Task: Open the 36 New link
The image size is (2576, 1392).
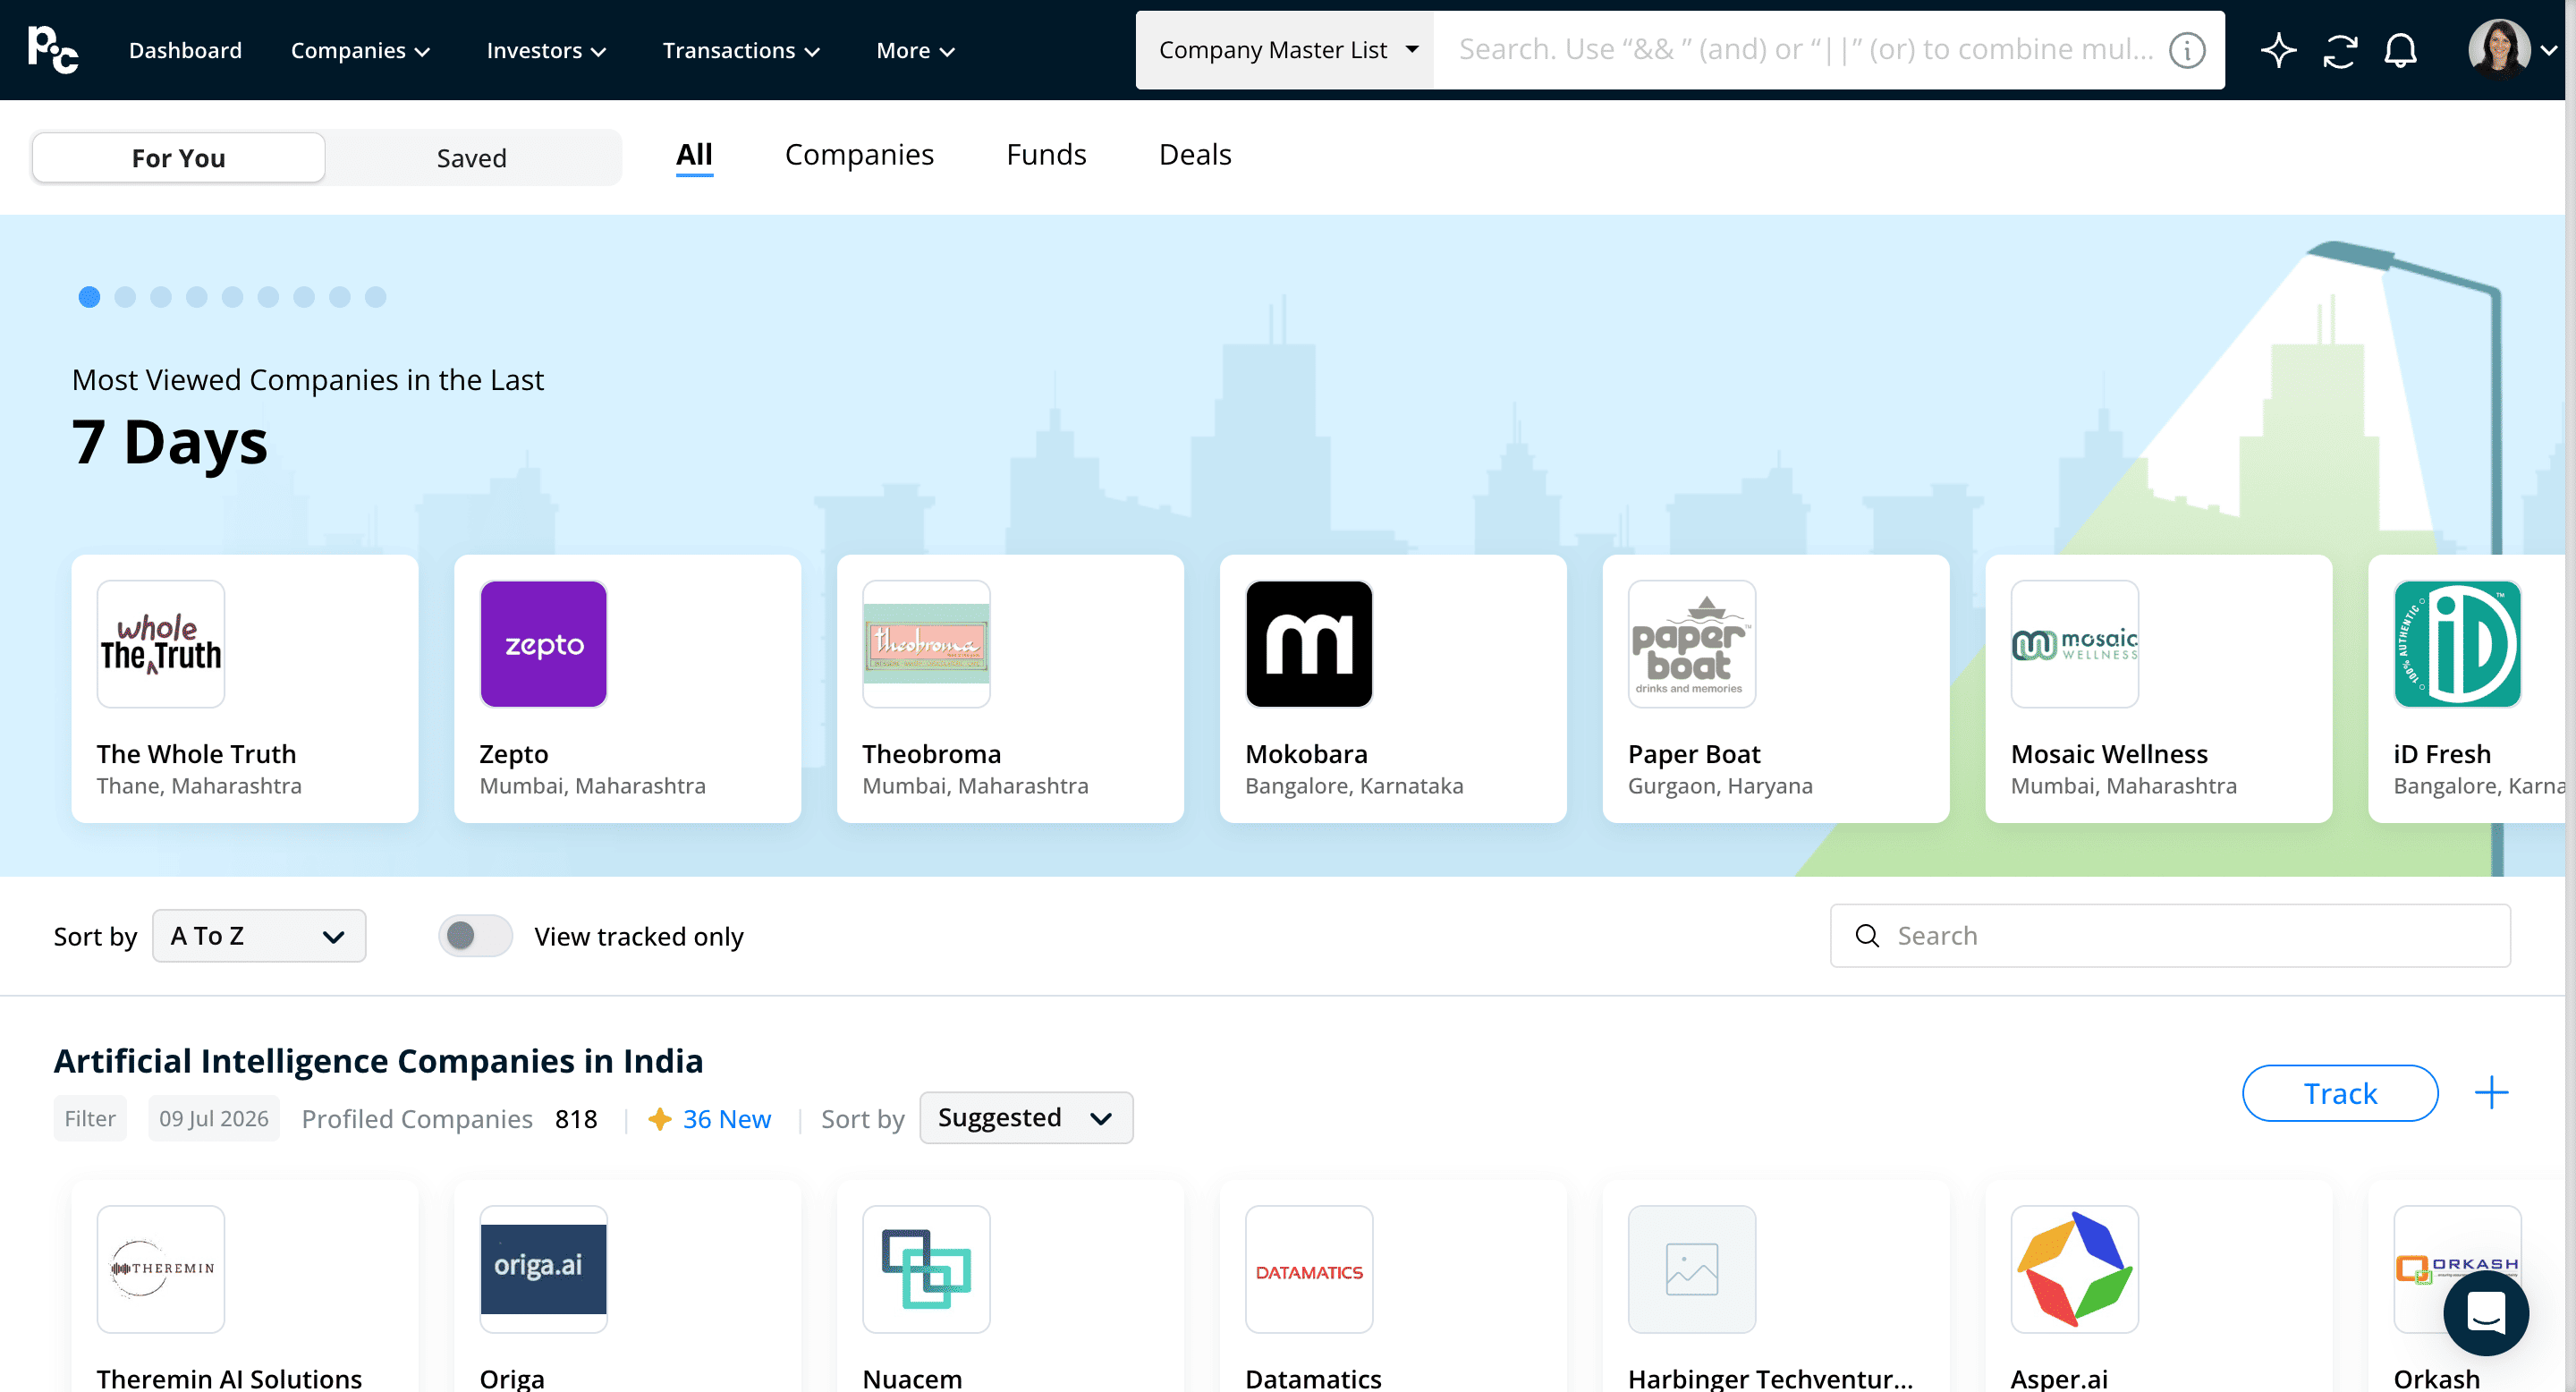Action: [x=727, y=1119]
